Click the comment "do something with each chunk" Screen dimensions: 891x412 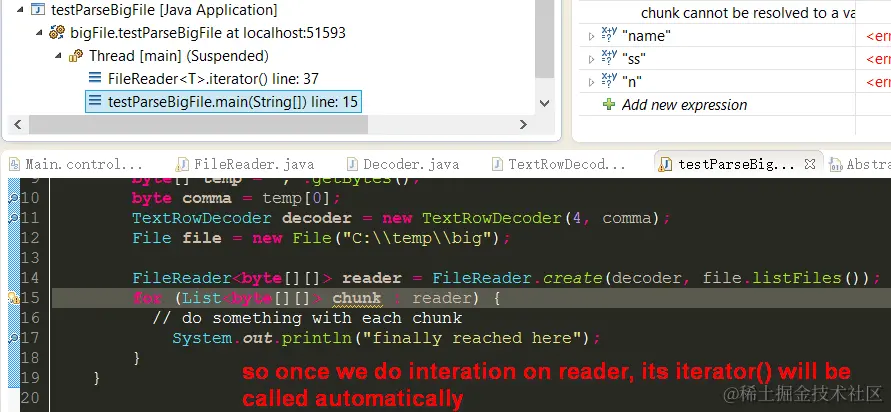tap(307, 318)
